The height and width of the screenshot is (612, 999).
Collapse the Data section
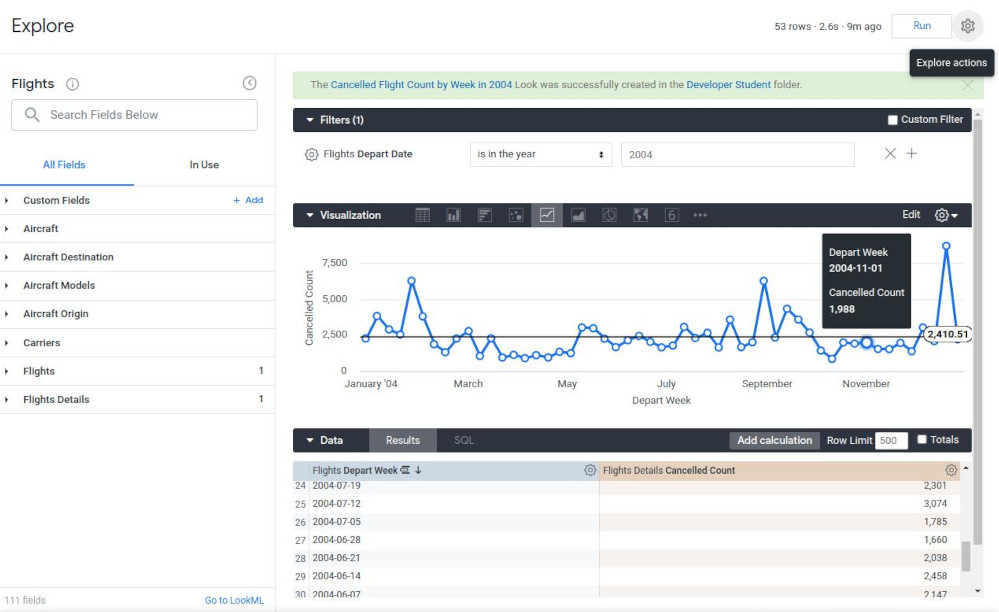click(310, 440)
